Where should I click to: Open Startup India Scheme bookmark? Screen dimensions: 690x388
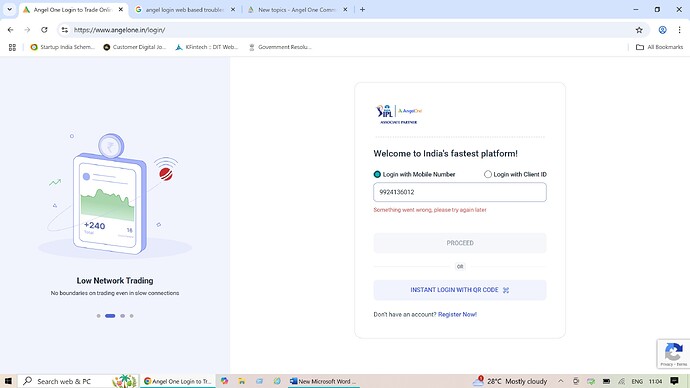point(62,47)
